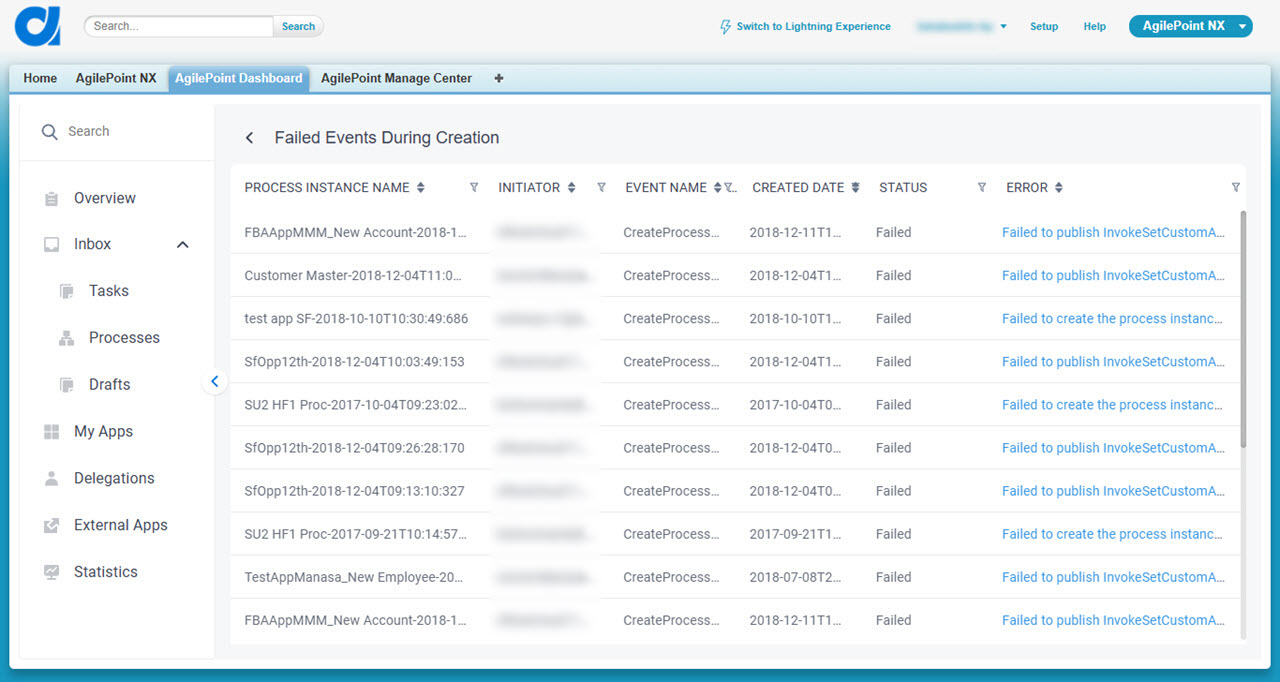Click the sidebar search magnifier icon

49,132
